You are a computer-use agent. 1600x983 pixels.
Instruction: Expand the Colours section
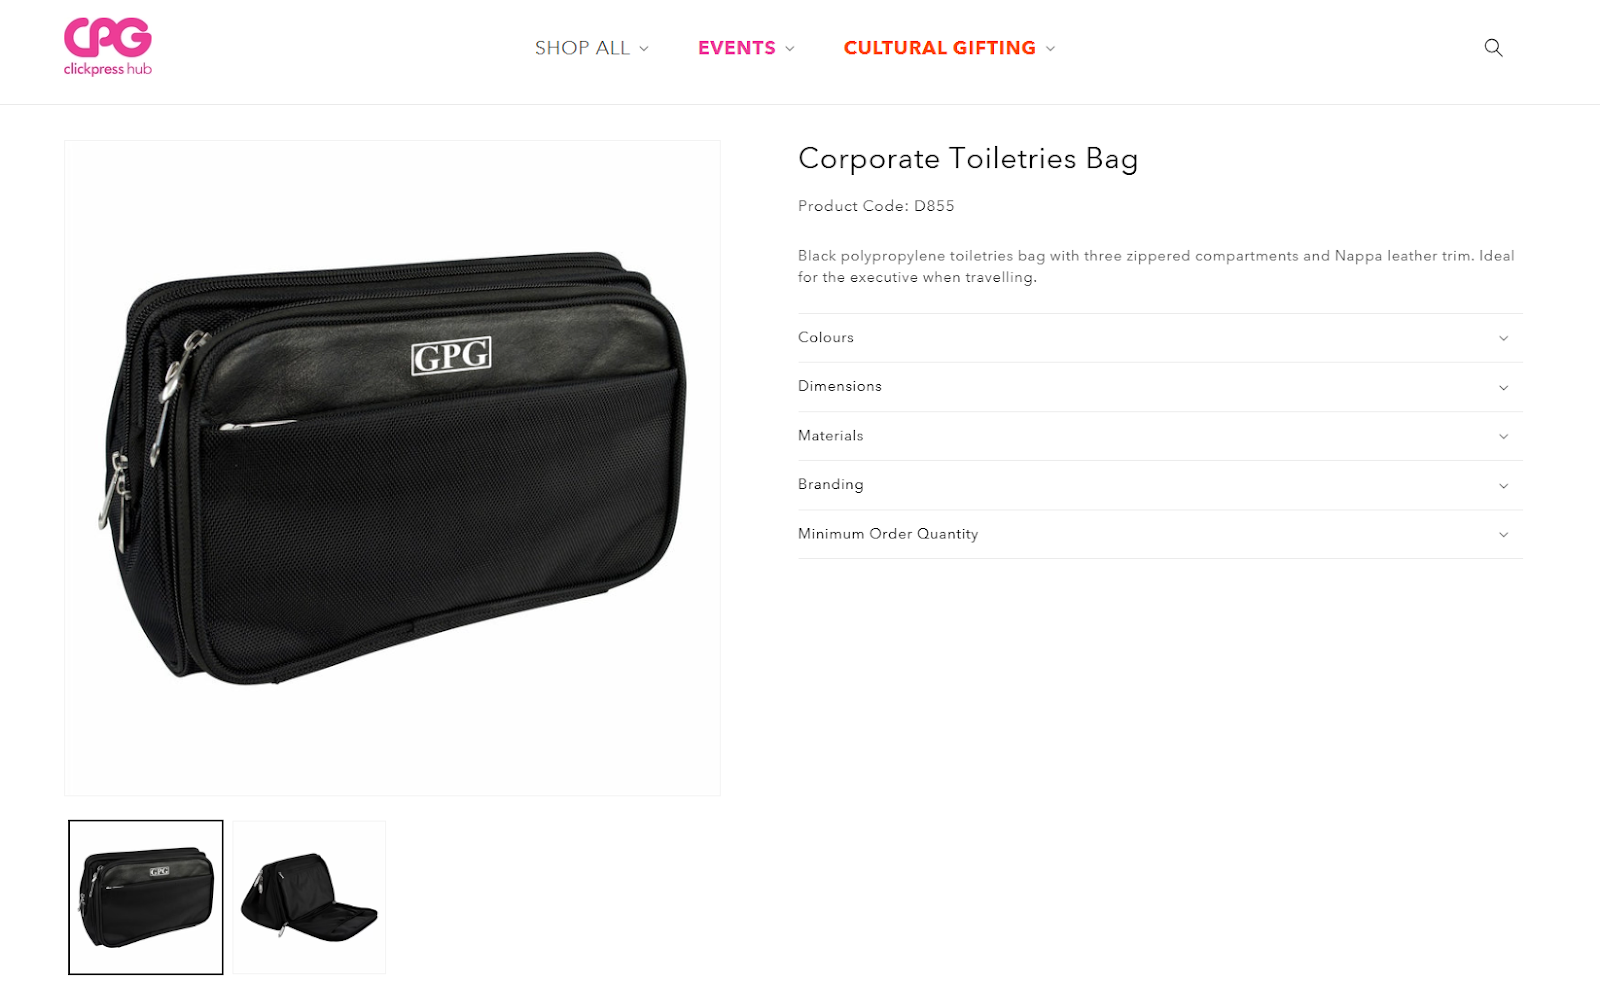pos(1160,338)
